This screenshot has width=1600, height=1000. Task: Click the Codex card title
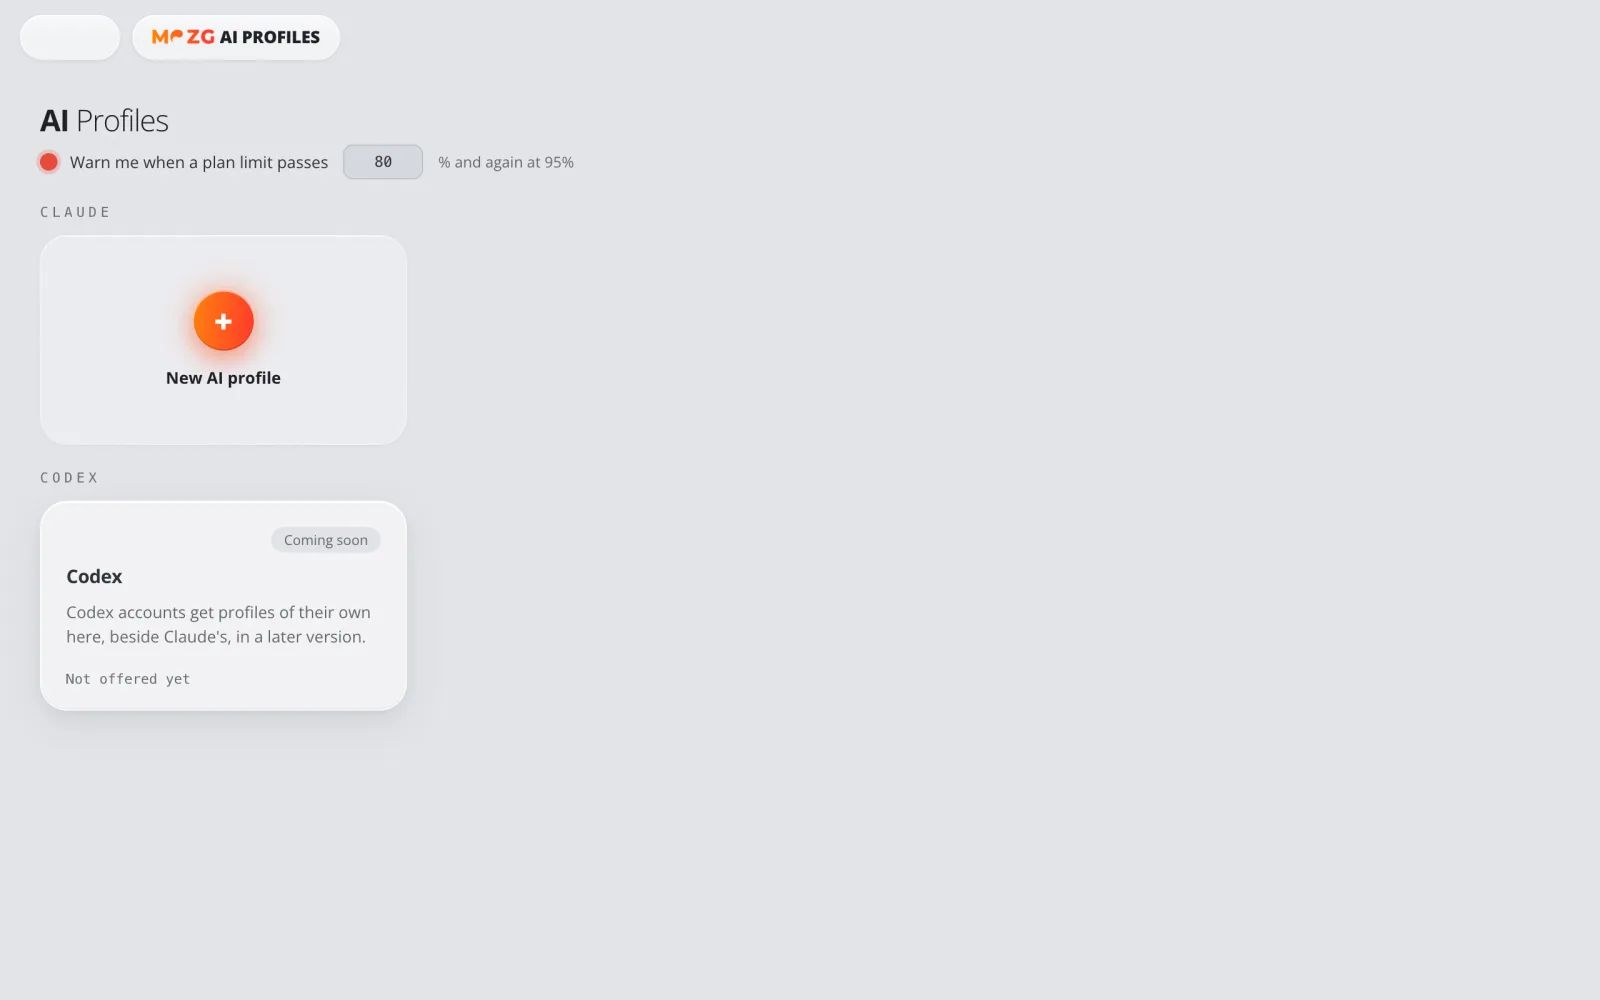[94, 577]
